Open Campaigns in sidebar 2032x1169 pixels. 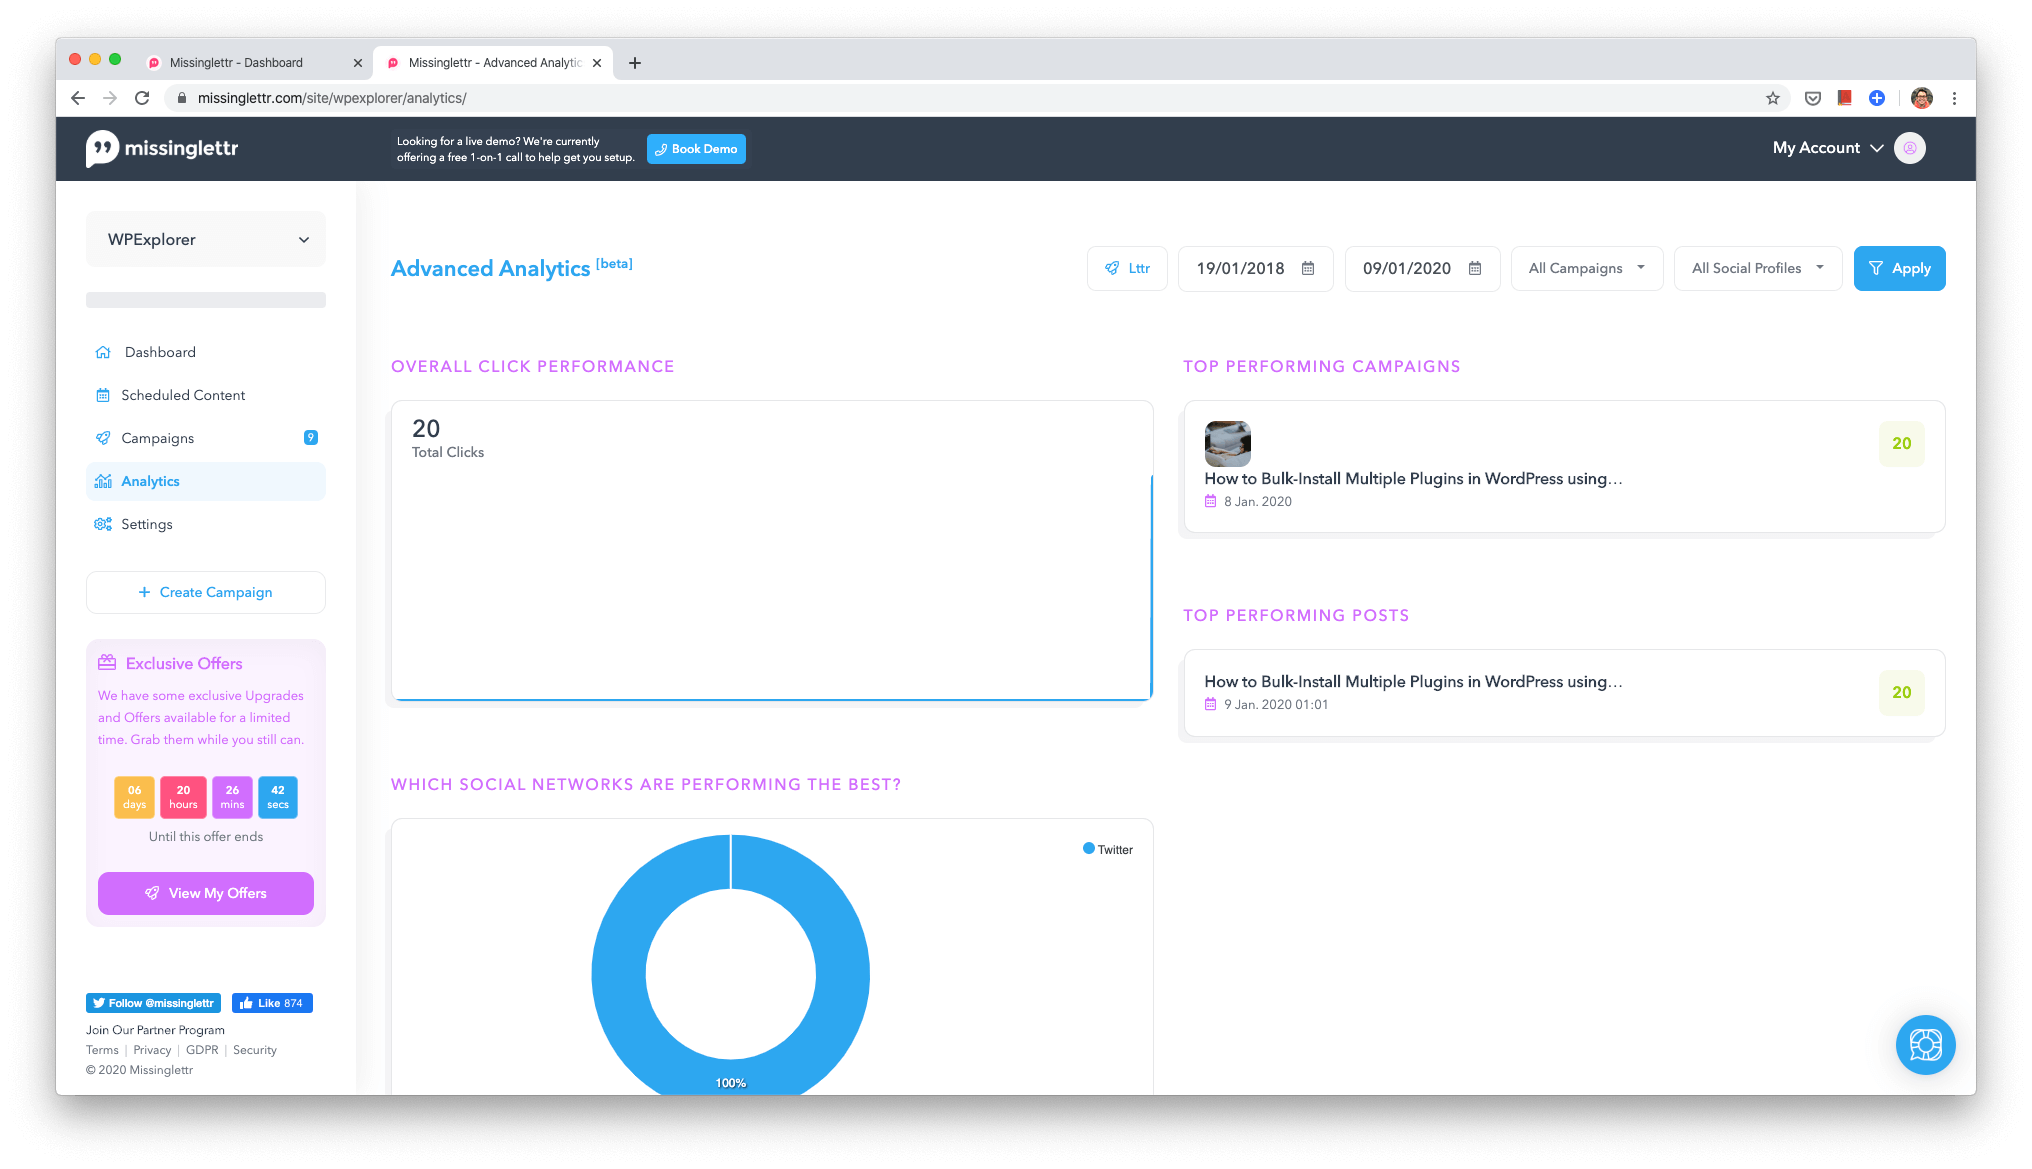point(206,438)
